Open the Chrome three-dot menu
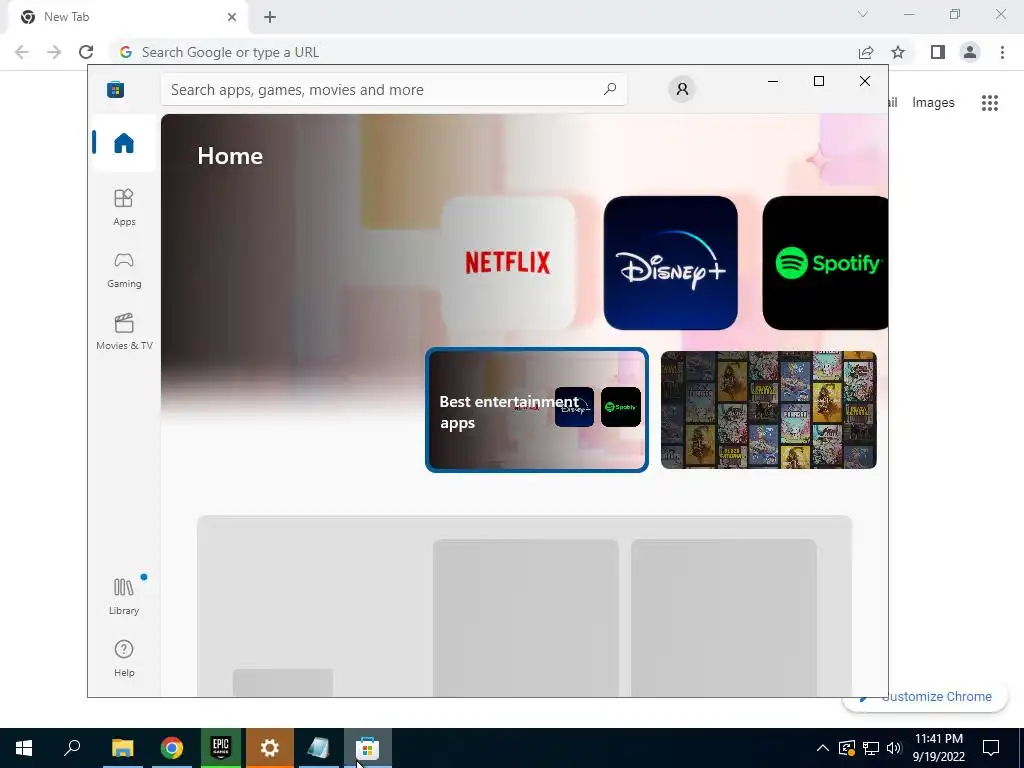 [x=1002, y=52]
